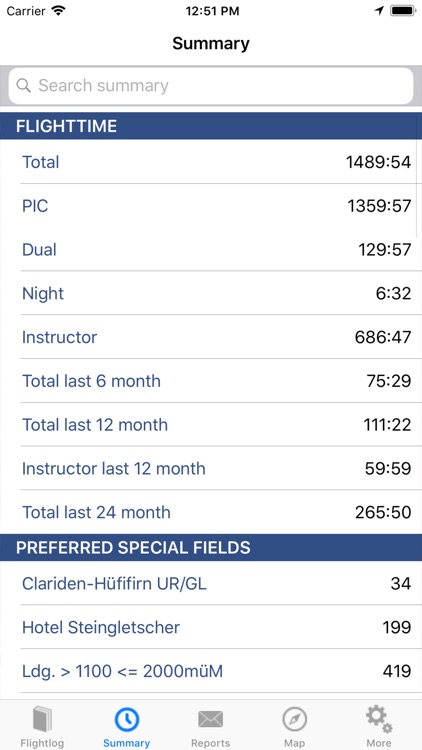This screenshot has width=422, height=750.
Task: Open the Dual time row
Action: point(211,250)
